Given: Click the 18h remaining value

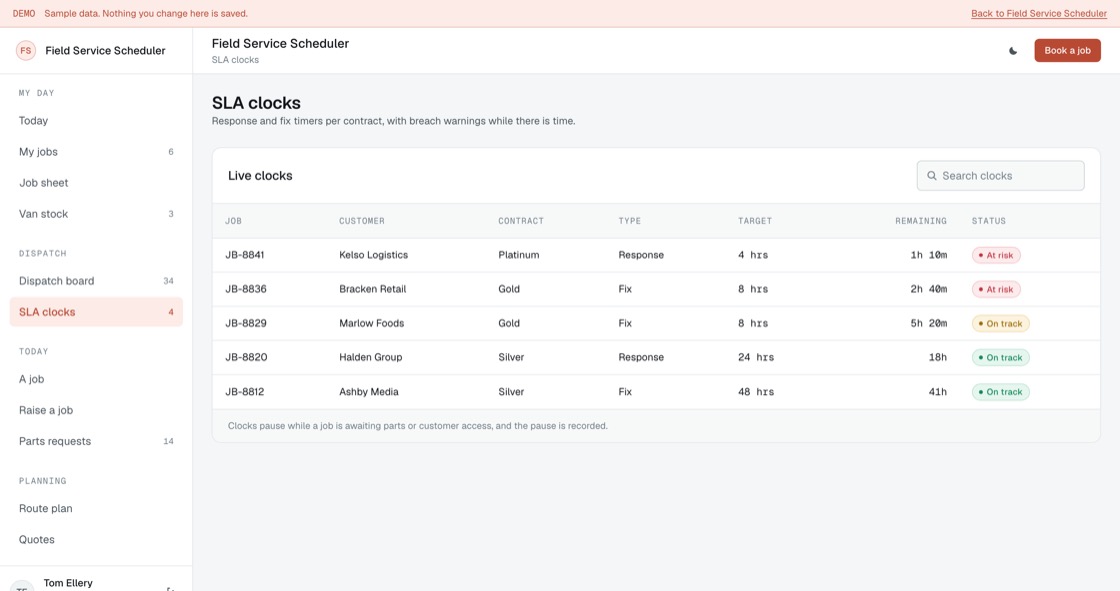Looking at the screenshot, I should [938, 357].
